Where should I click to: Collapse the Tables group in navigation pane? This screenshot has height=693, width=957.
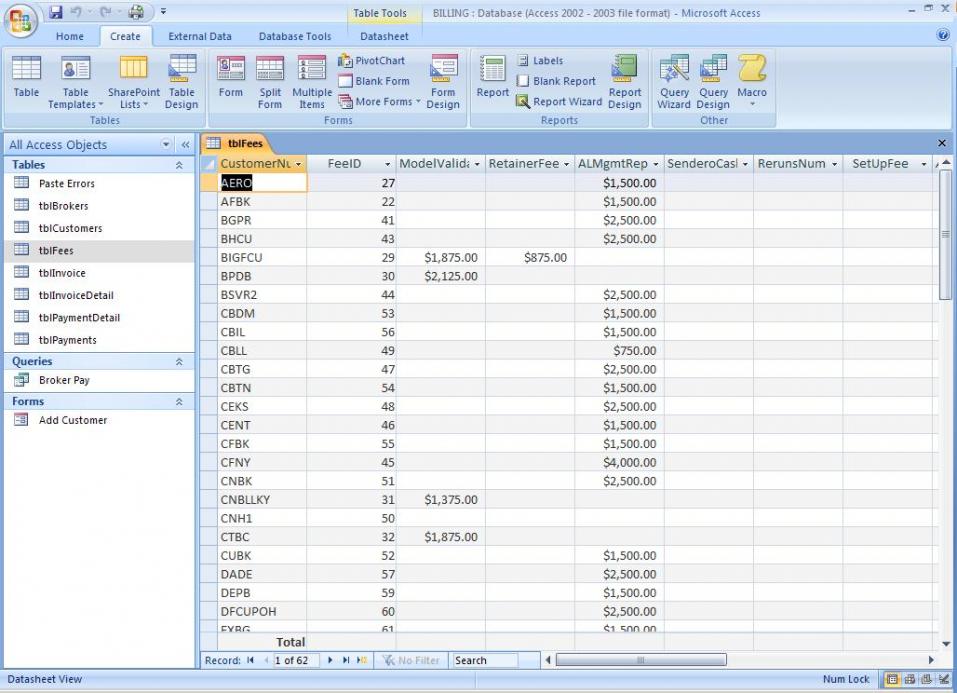click(x=179, y=165)
